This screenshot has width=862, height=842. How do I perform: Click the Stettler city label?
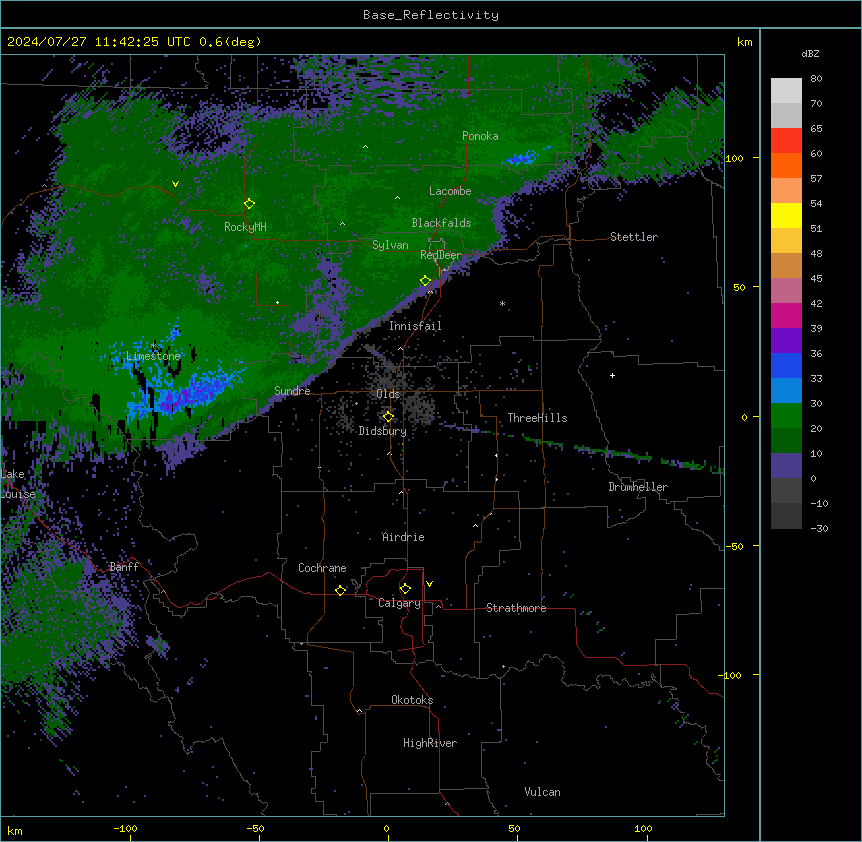[634, 237]
